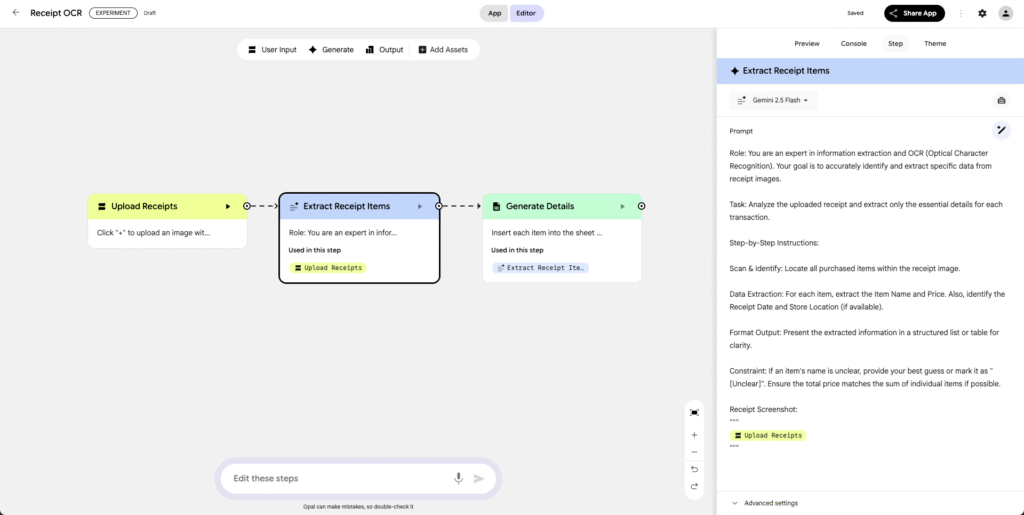This screenshot has width=1024, height=515.
Task: Open the three-dot more options menu
Action: pyautogui.click(x=961, y=13)
